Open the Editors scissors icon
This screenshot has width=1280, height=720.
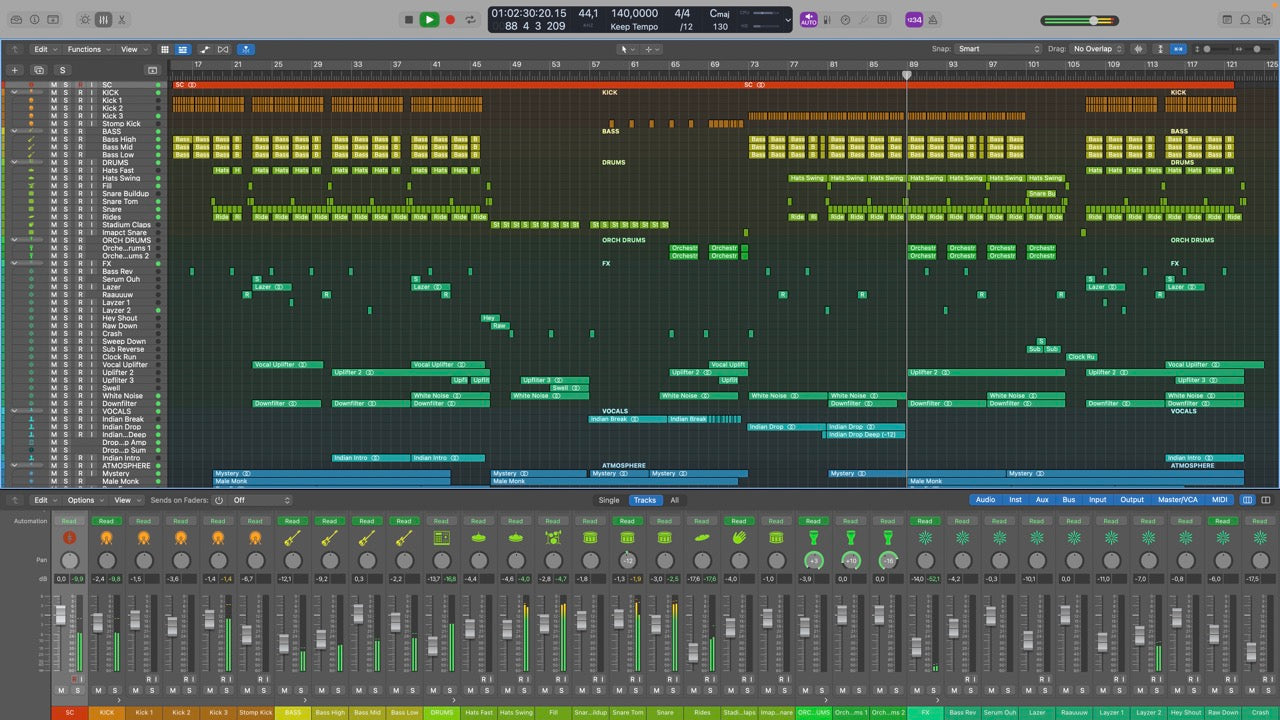121,19
